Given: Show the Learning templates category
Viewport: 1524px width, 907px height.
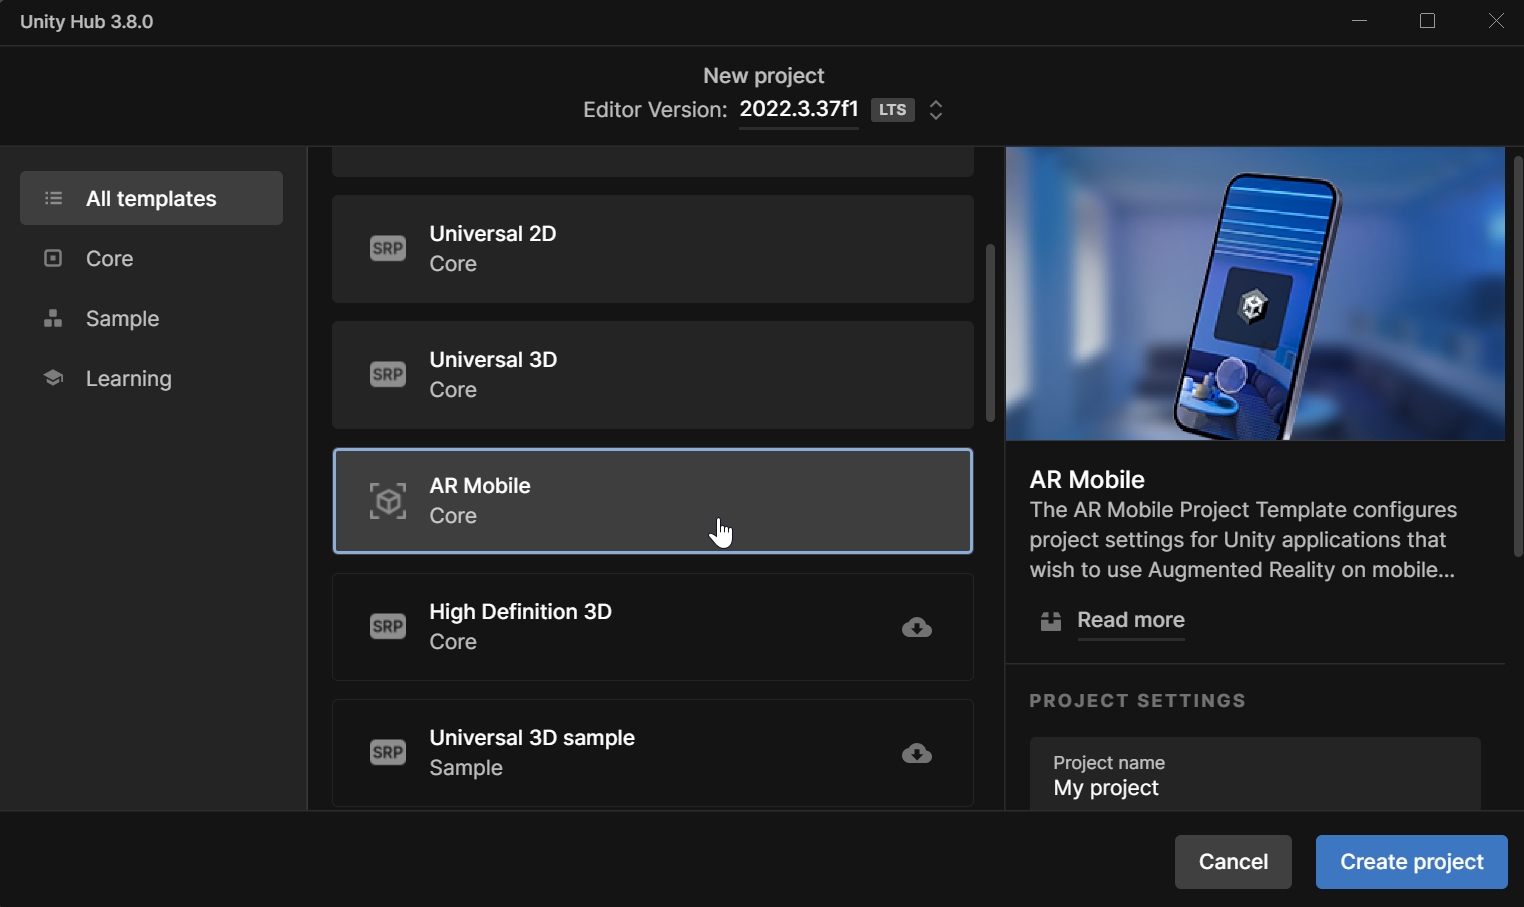Looking at the screenshot, I should [151, 378].
